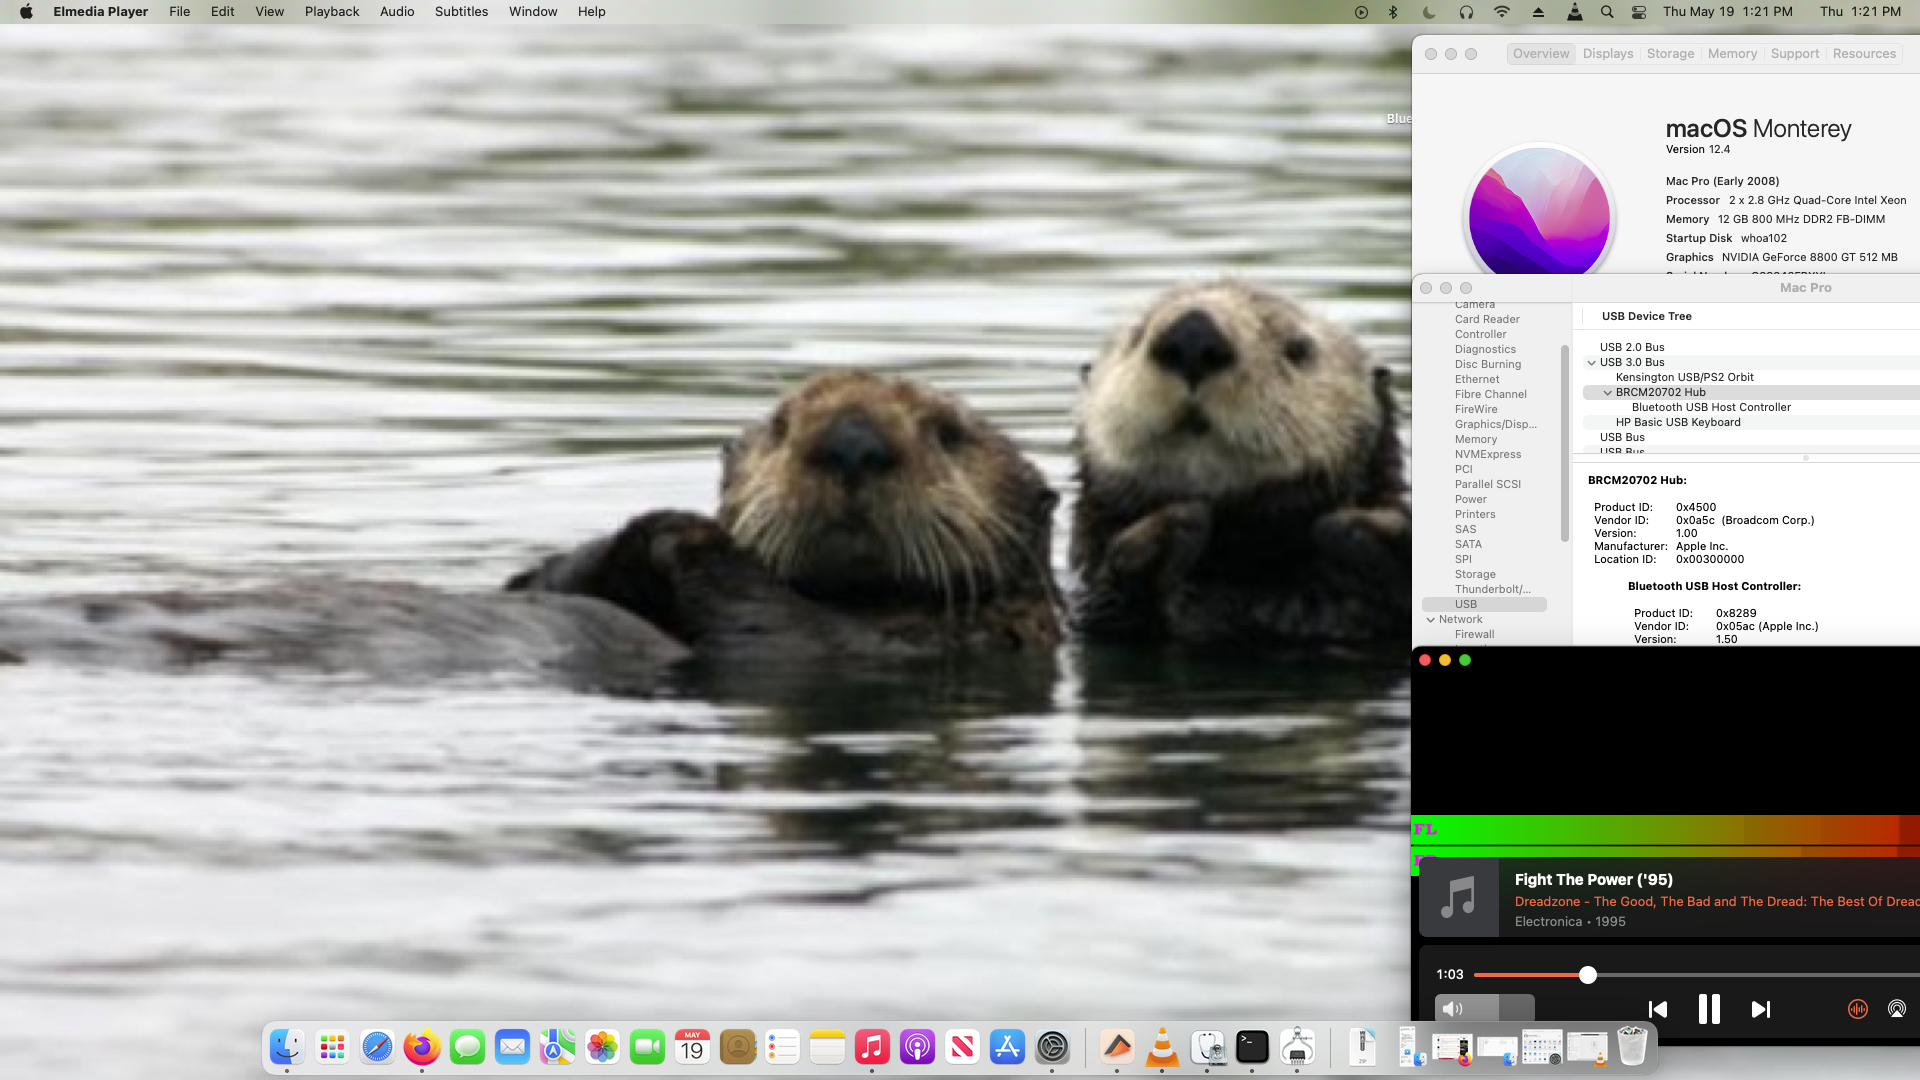Select the Storage tab in About This Mac
This screenshot has width=1920, height=1080.
point(1670,54)
